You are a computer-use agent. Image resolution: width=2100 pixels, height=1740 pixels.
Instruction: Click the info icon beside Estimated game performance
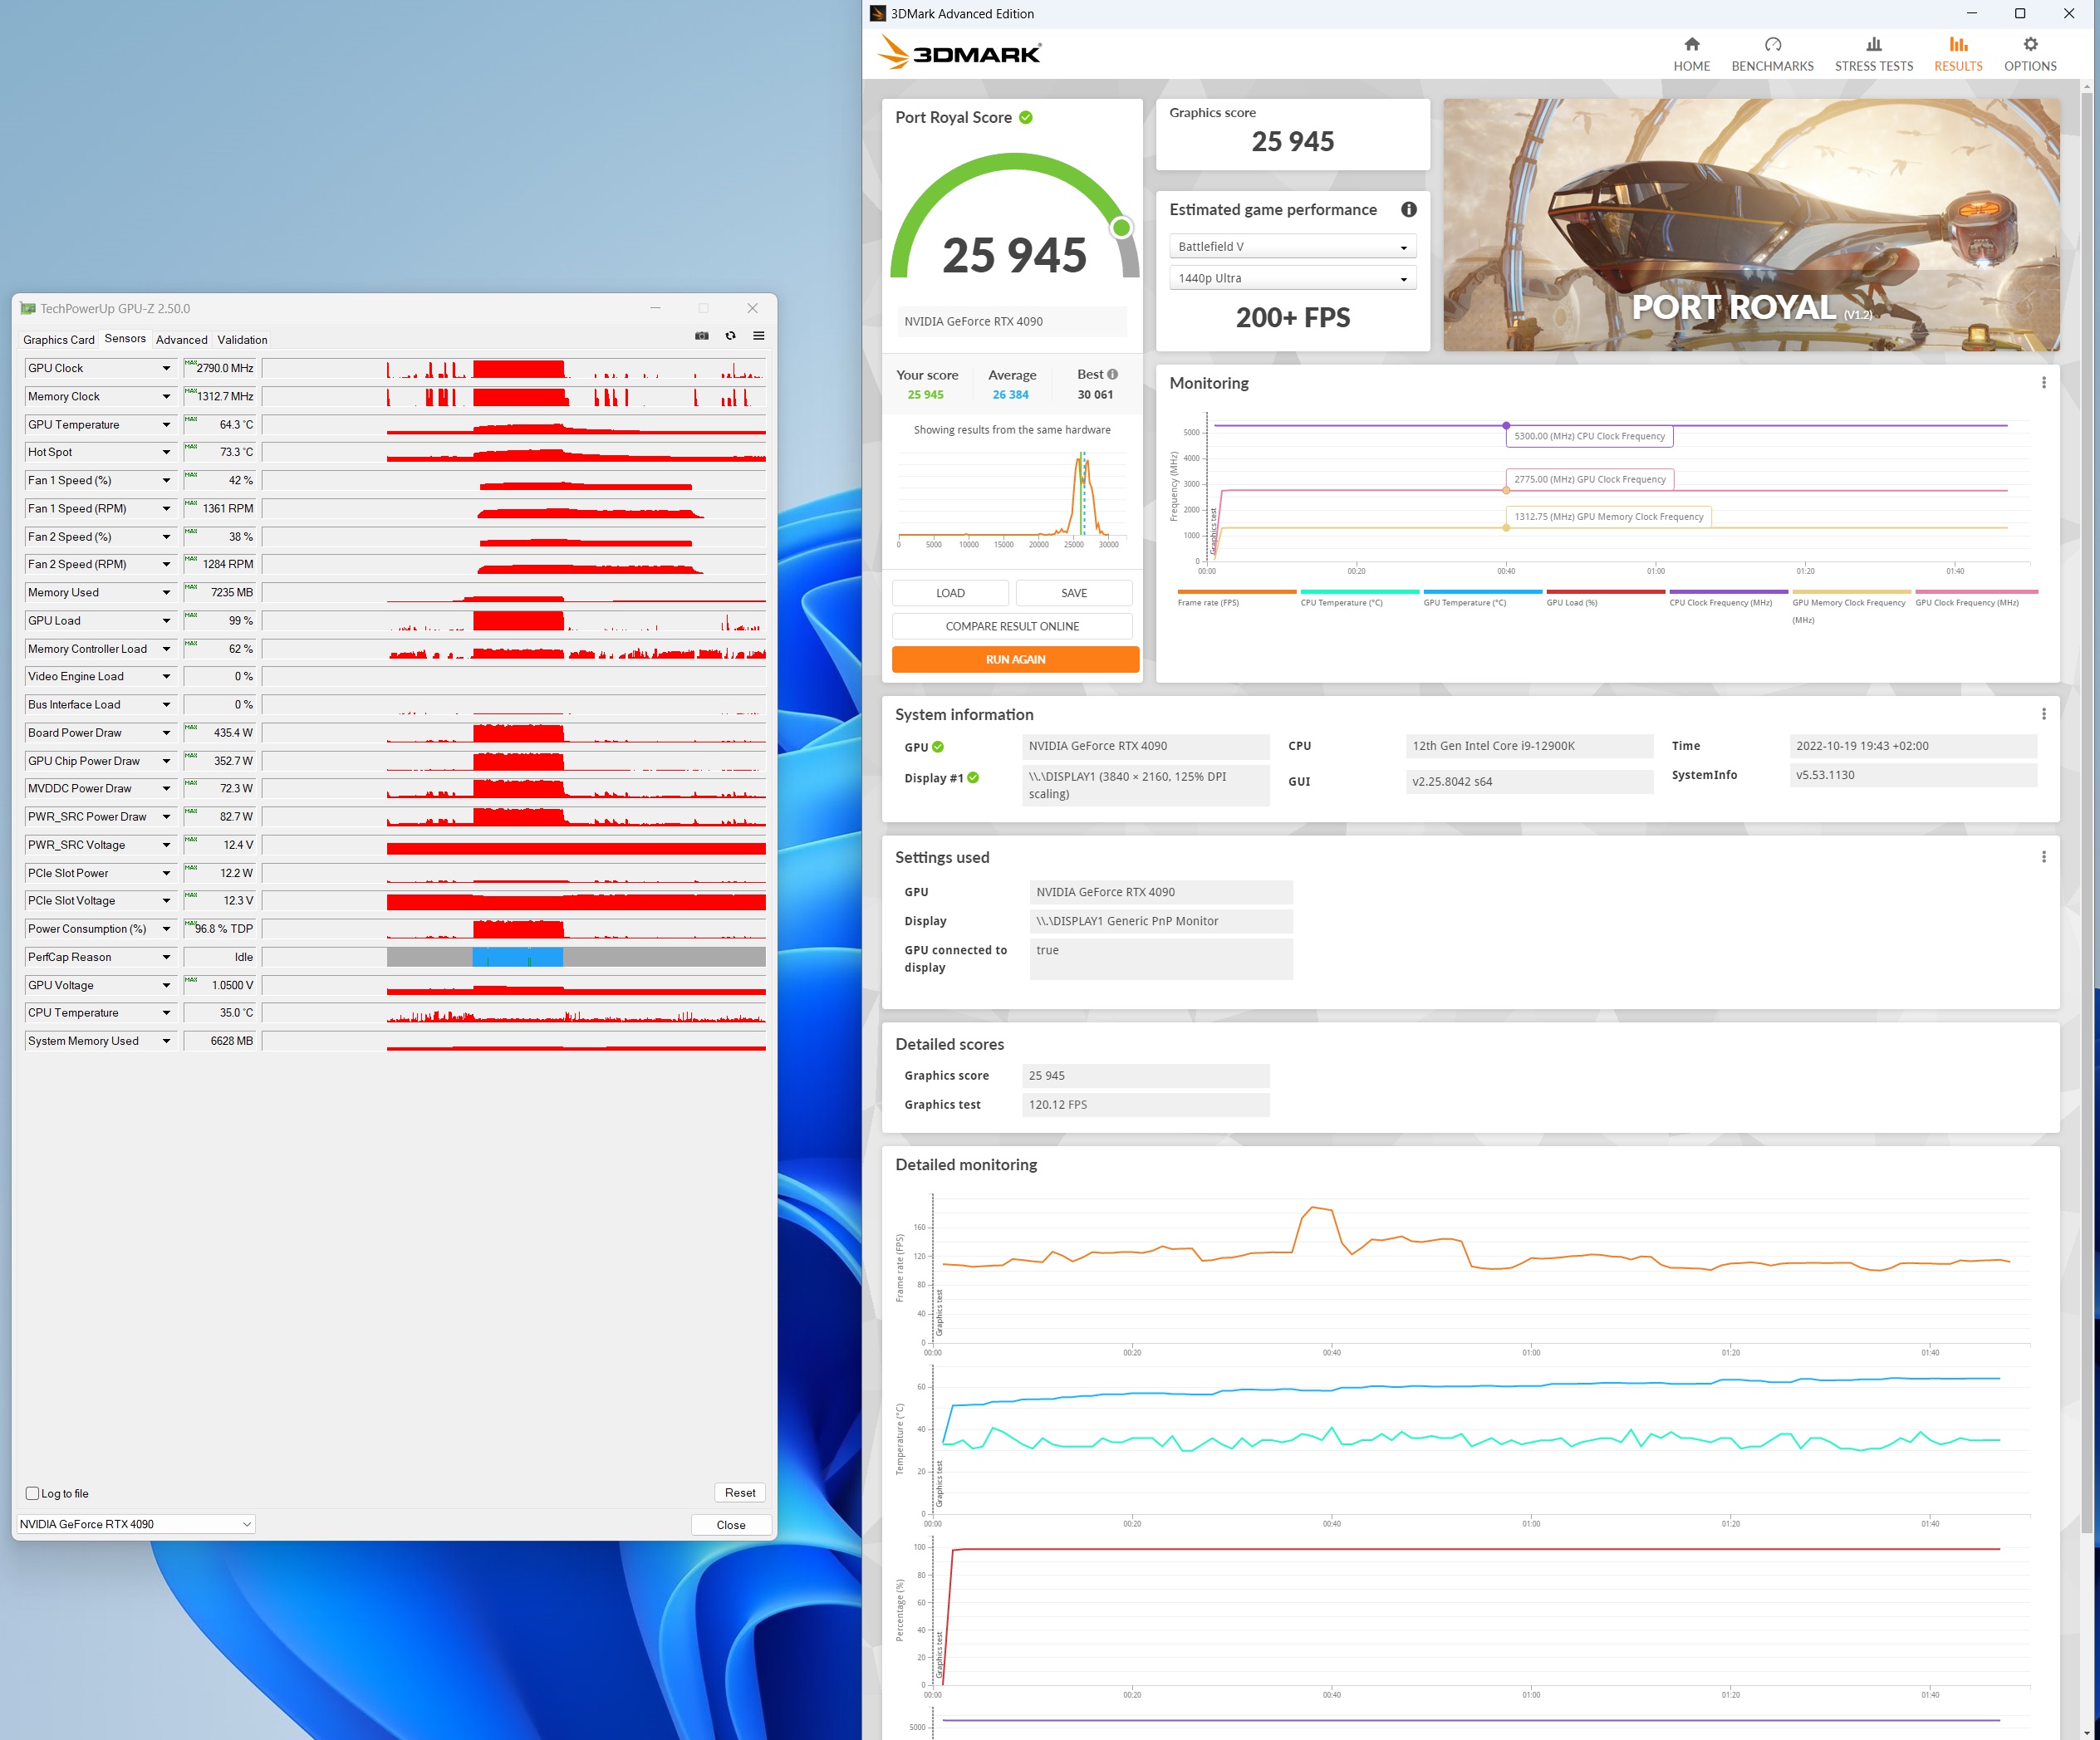point(1408,210)
